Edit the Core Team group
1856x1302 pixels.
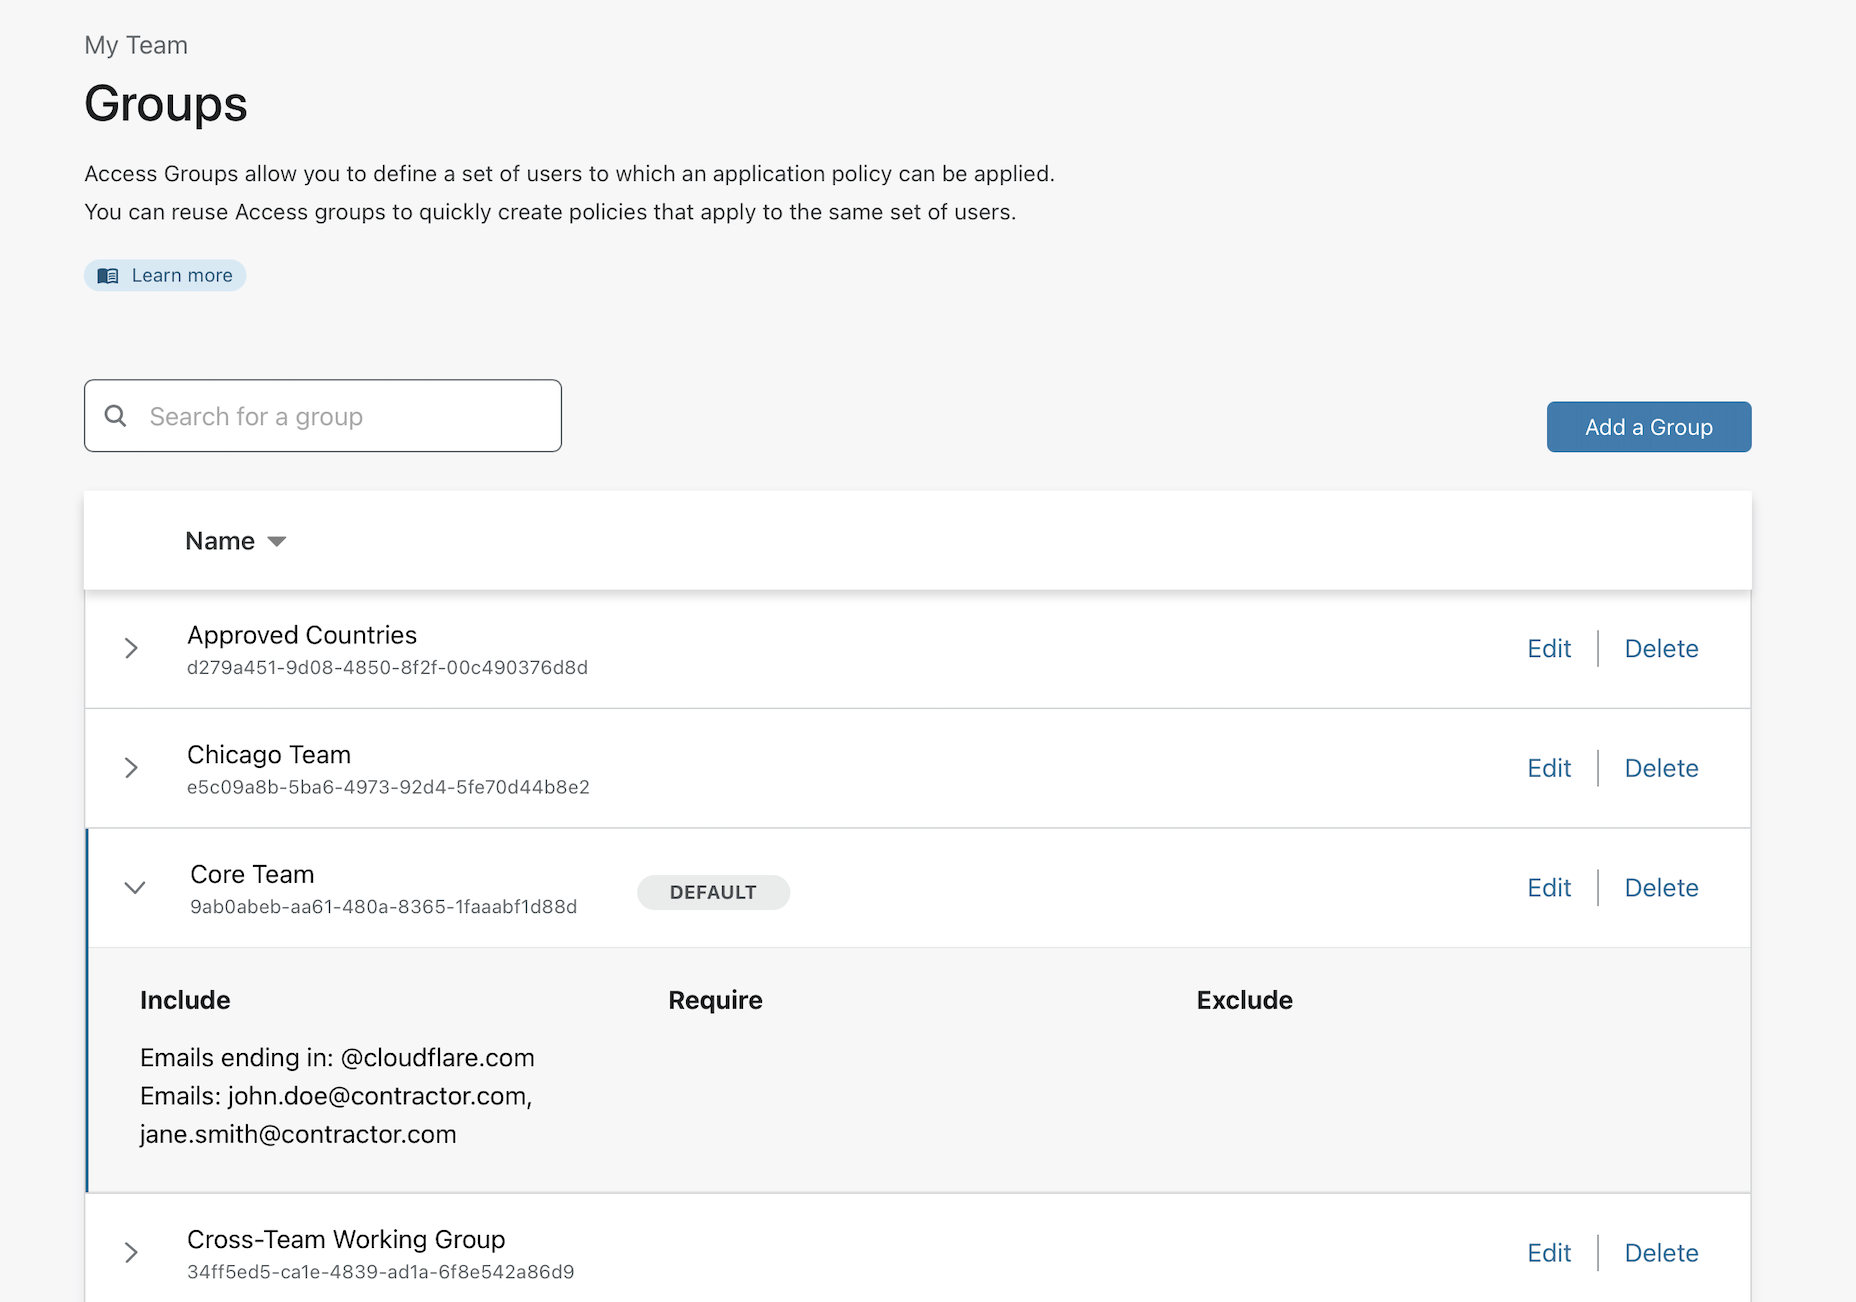pyautogui.click(x=1549, y=888)
